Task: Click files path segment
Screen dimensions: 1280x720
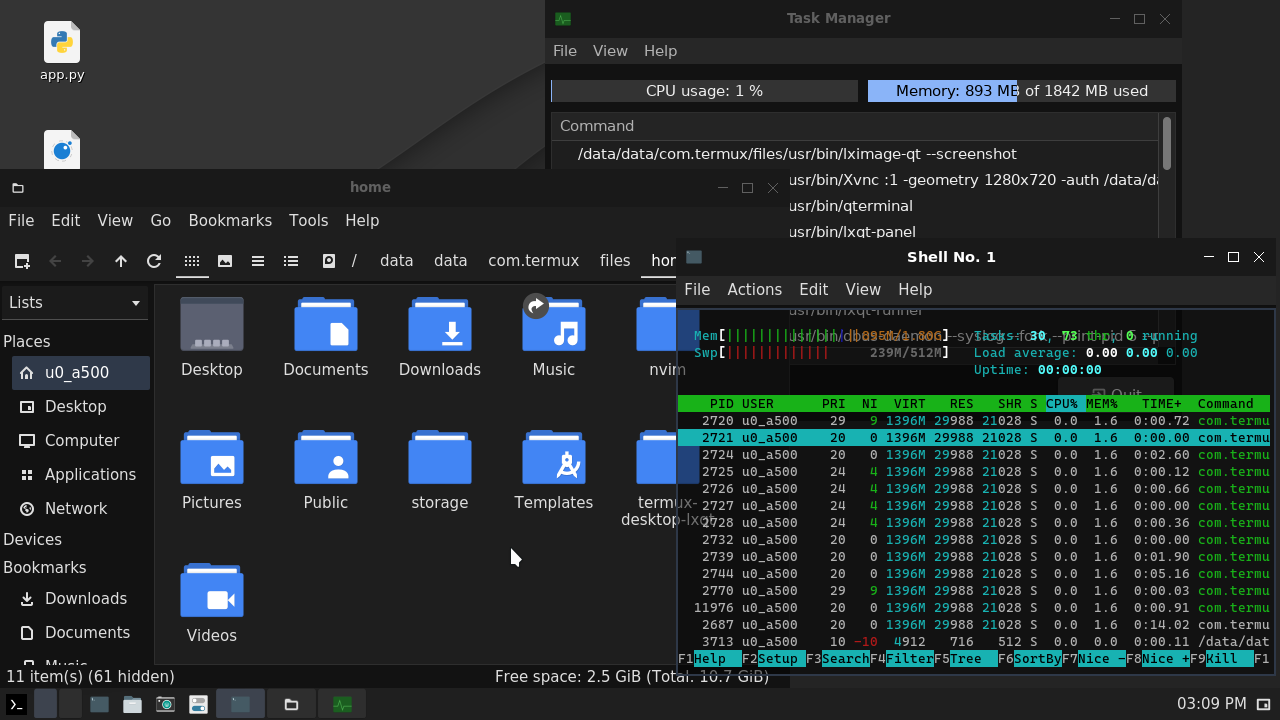Action: click(x=615, y=261)
